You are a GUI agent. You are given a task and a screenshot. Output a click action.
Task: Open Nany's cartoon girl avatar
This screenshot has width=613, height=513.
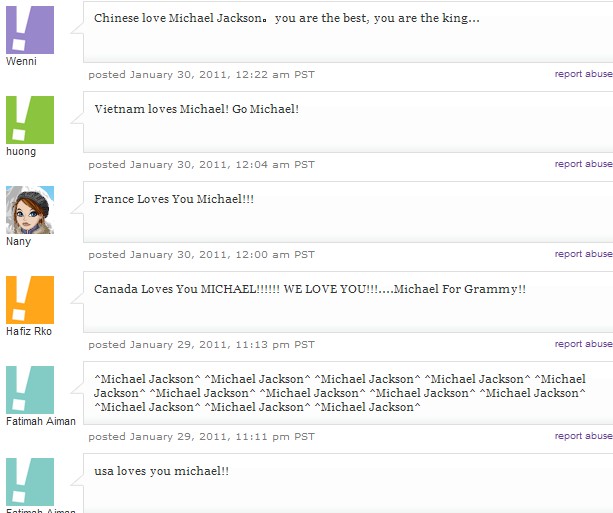pos(30,210)
